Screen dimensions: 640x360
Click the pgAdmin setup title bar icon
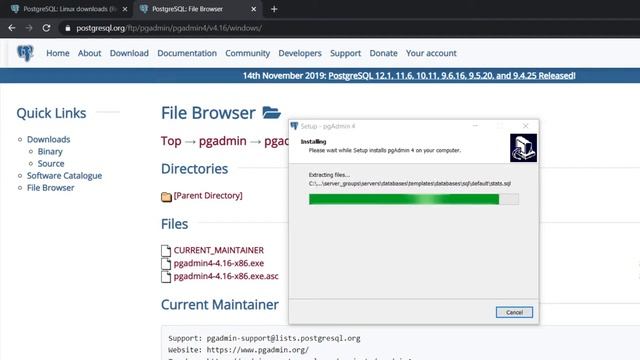(x=294, y=126)
